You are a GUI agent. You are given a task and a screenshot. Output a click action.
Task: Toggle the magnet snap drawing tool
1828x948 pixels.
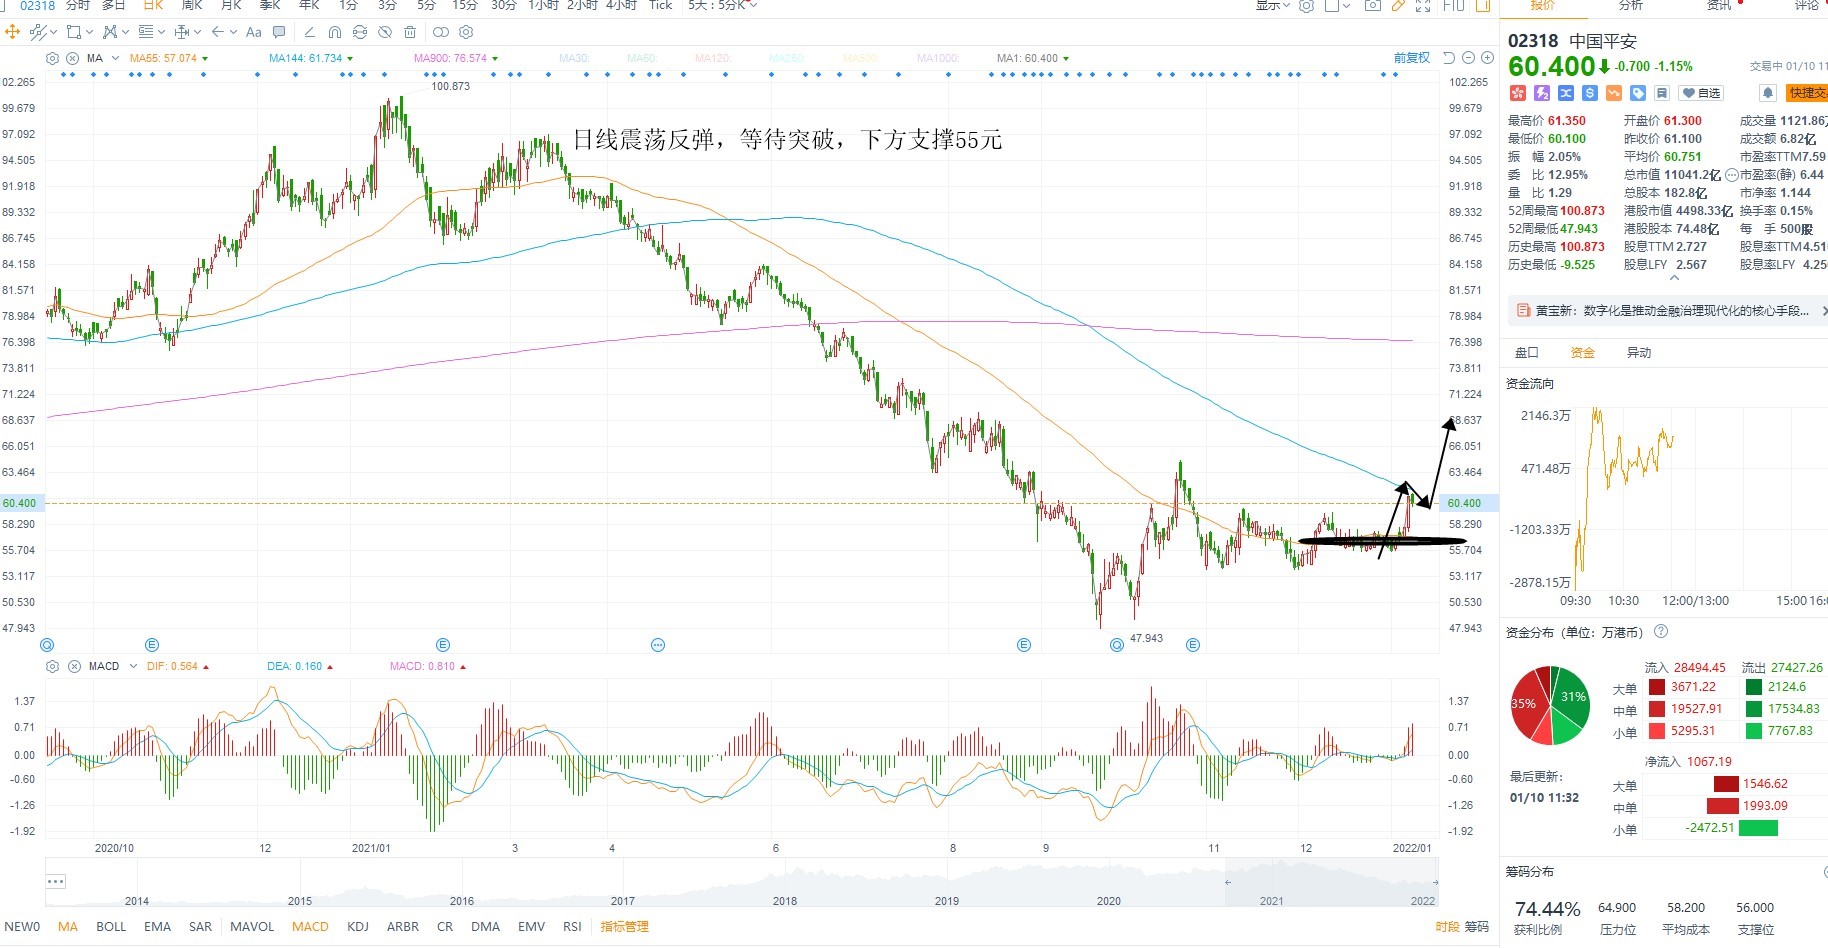tap(335, 32)
